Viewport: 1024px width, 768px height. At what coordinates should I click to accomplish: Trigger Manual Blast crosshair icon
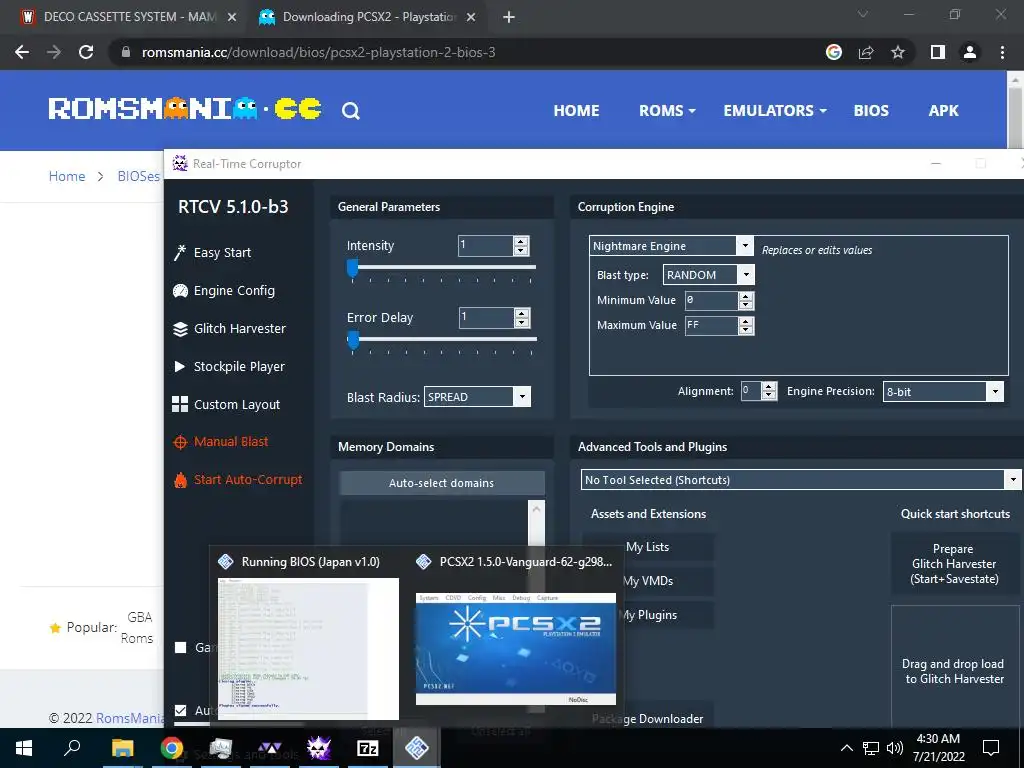pos(180,442)
